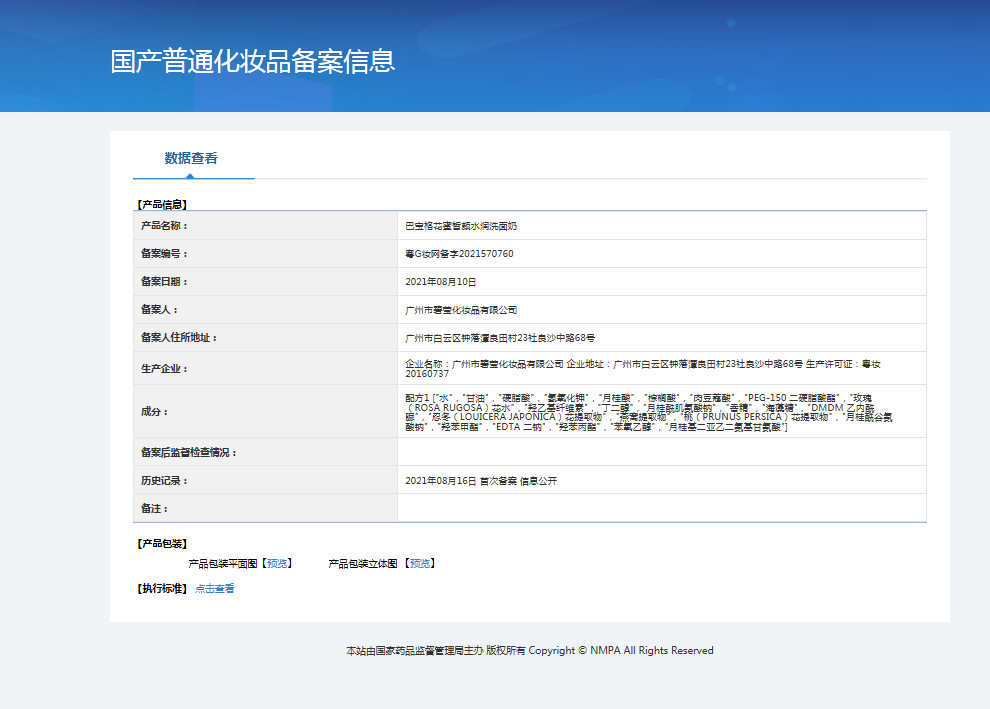The height and width of the screenshot is (709, 990).
Task: Click the 成分 row label
Action: click(x=154, y=412)
